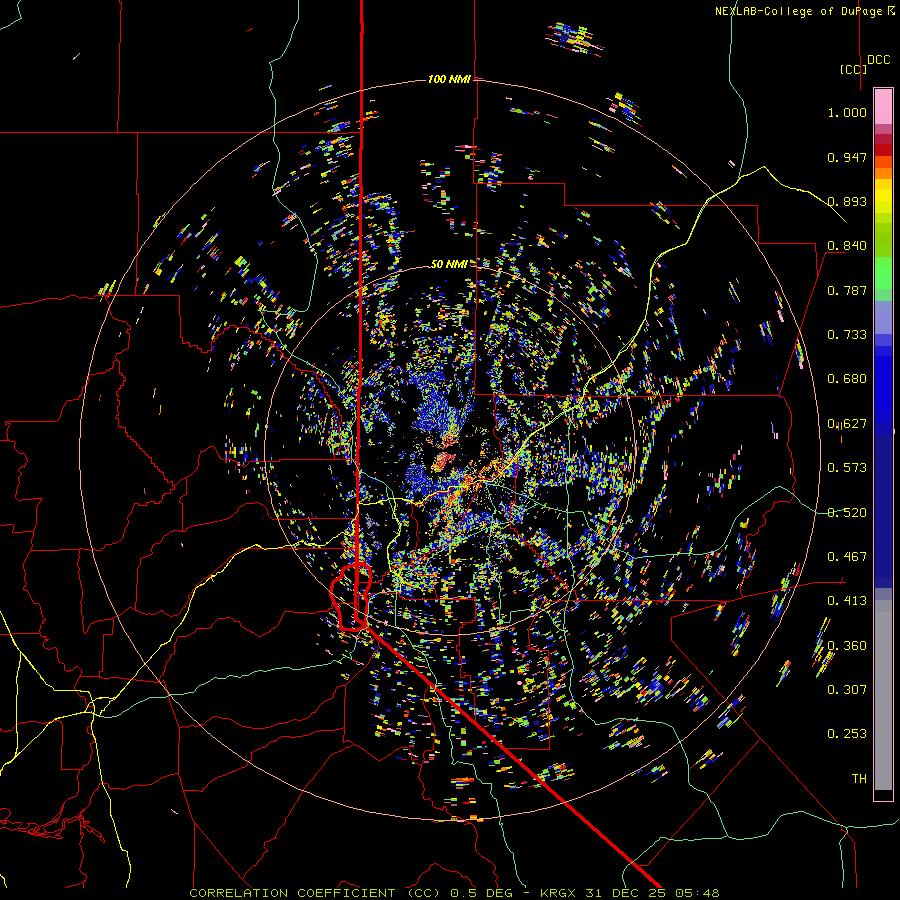This screenshot has height=900, width=900.
Task: Click the KRGX station identifier
Action: (x=558, y=893)
